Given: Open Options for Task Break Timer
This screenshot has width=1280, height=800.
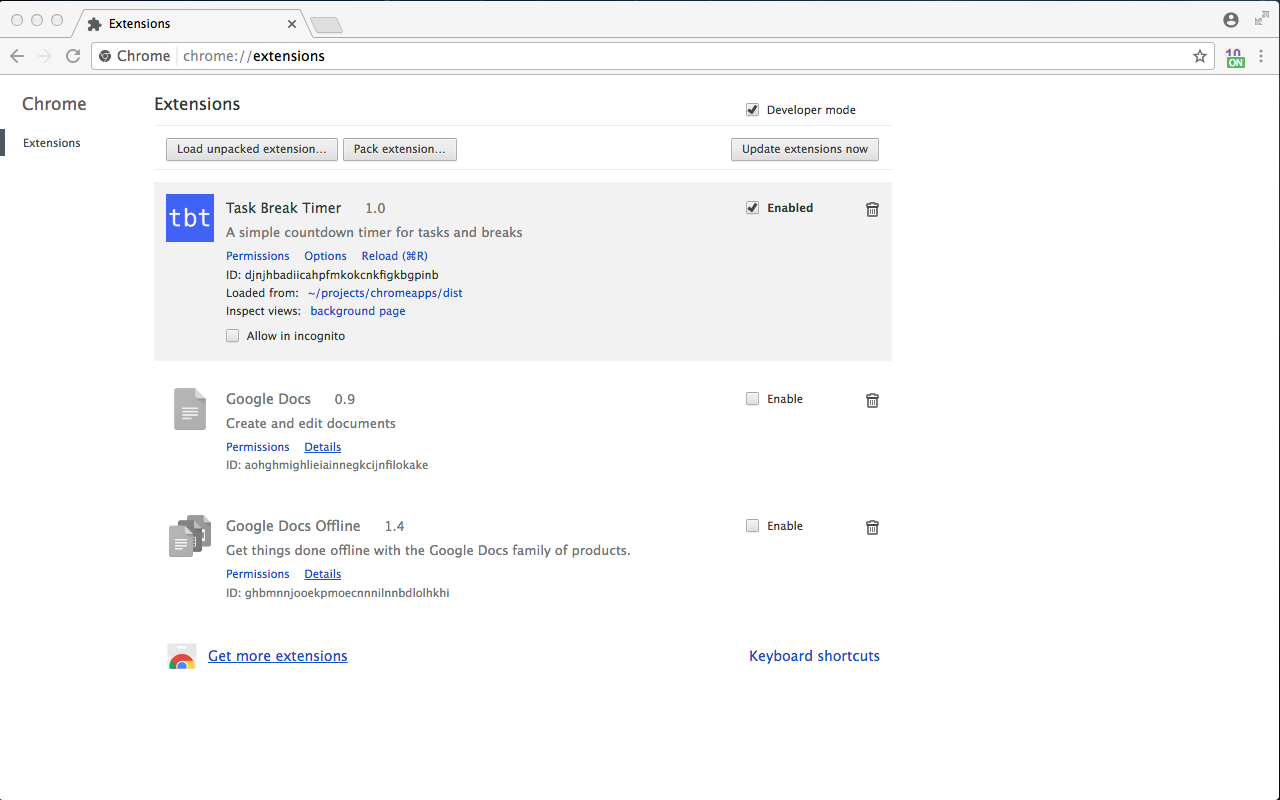Looking at the screenshot, I should point(326,256).
